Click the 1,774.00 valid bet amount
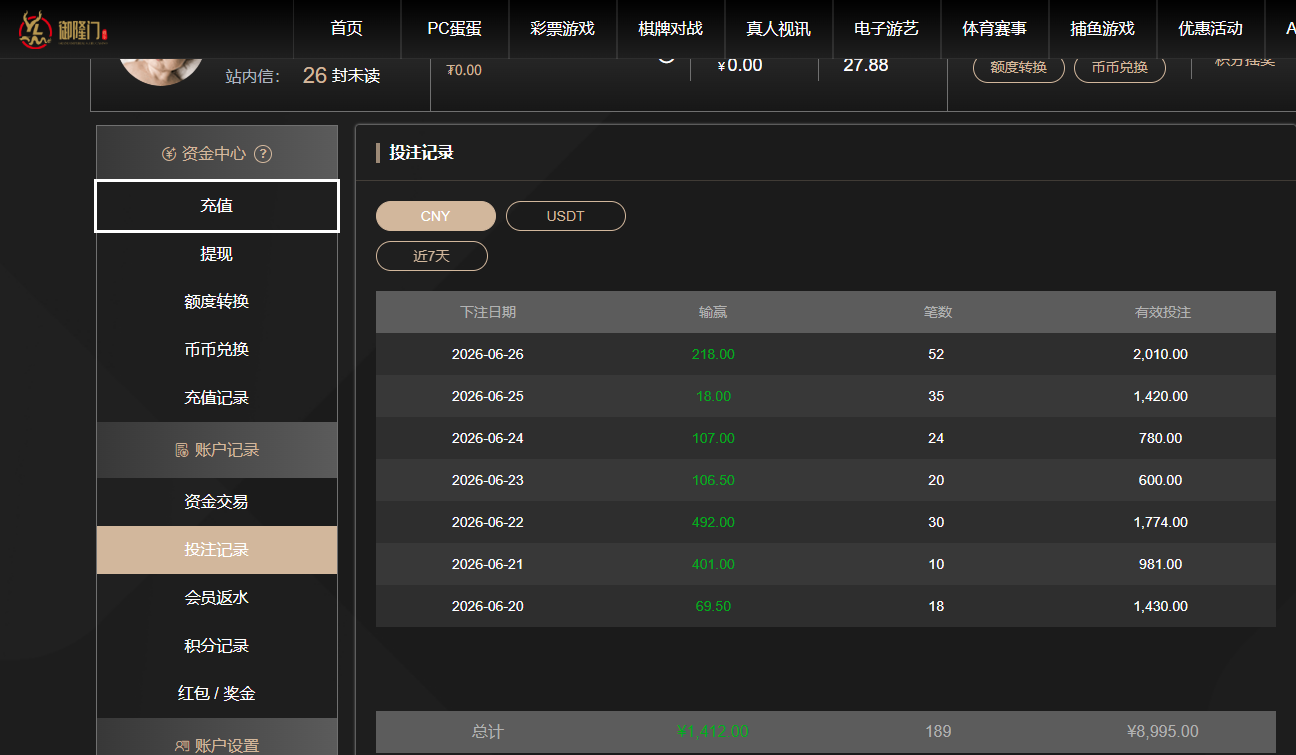Image resolution: width=1296 pixels, height=755 pixels. click(1160, 522)
